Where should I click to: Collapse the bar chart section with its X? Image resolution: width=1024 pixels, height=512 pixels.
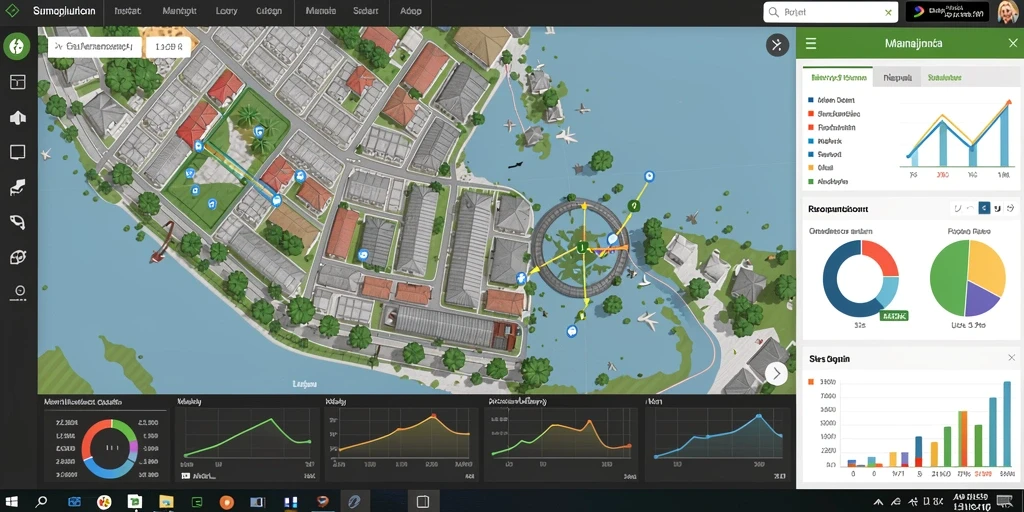[x=1011, y=358]
